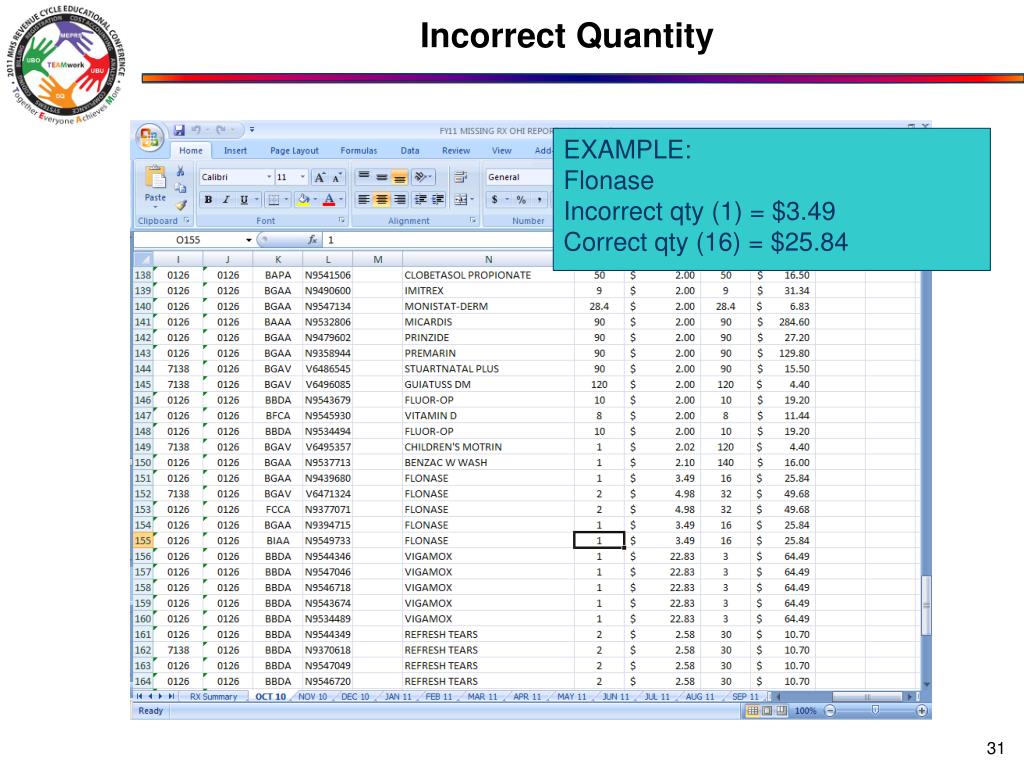The image size is (1024, 768).
Task: Copy the selected cells
Action: pos(180,188)
